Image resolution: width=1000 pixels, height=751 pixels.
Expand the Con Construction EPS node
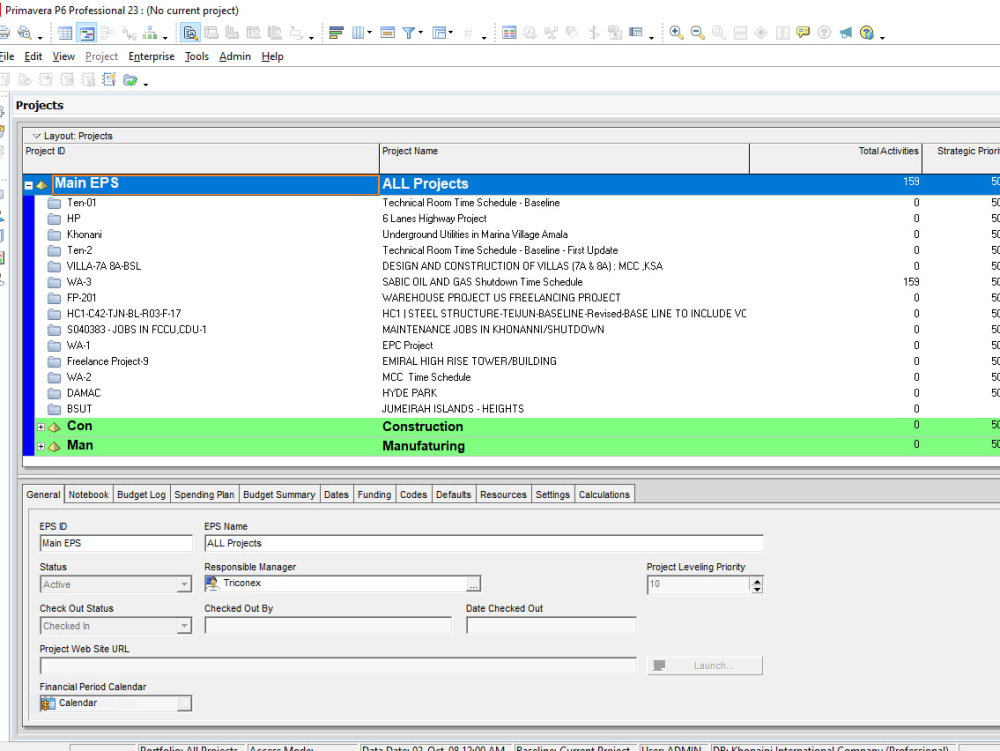pos(41,427)
